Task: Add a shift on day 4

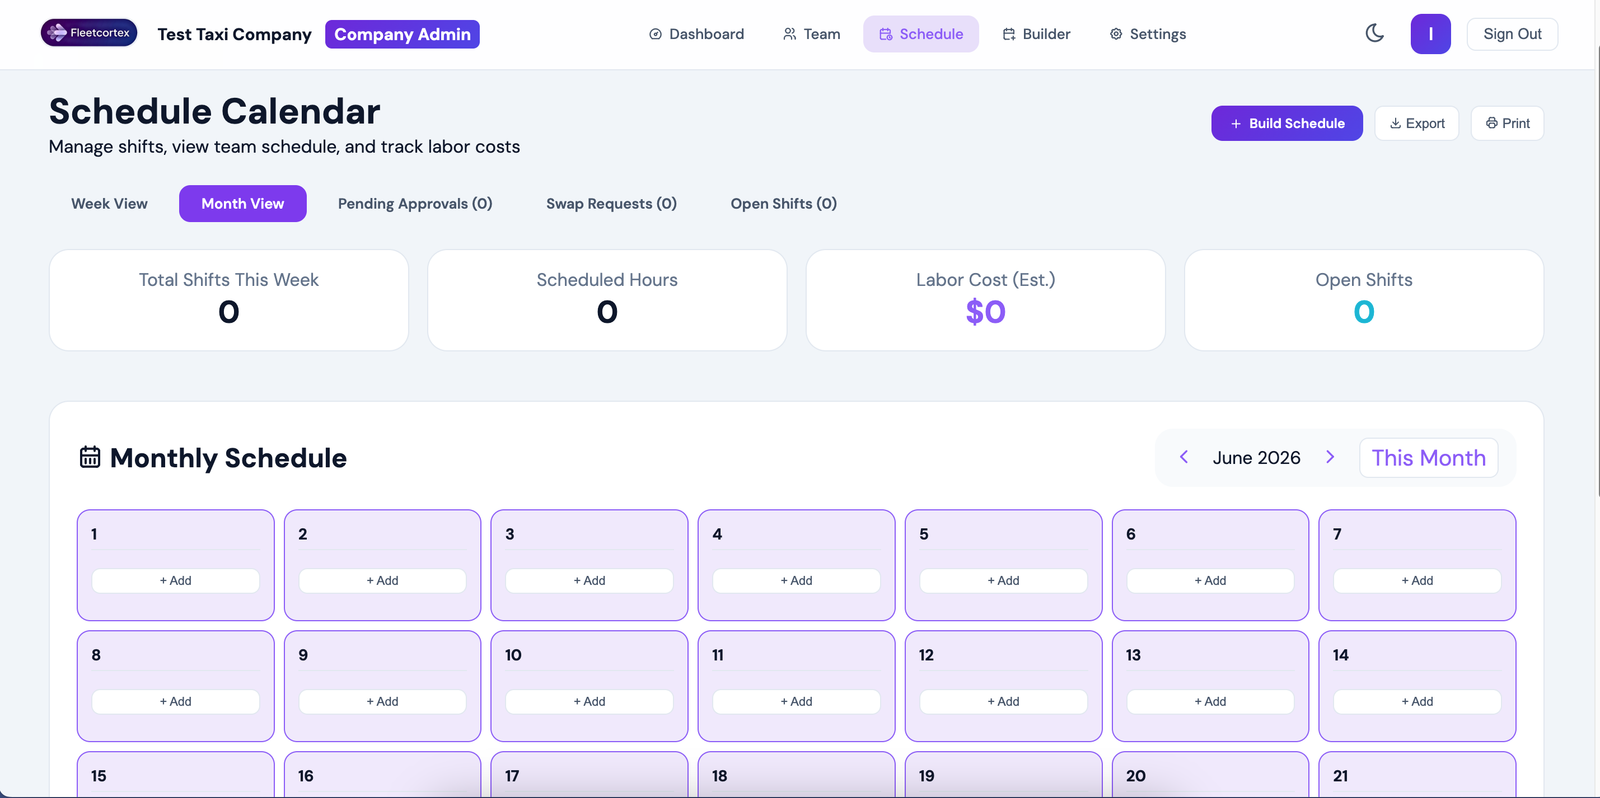Action: (796, 580)
